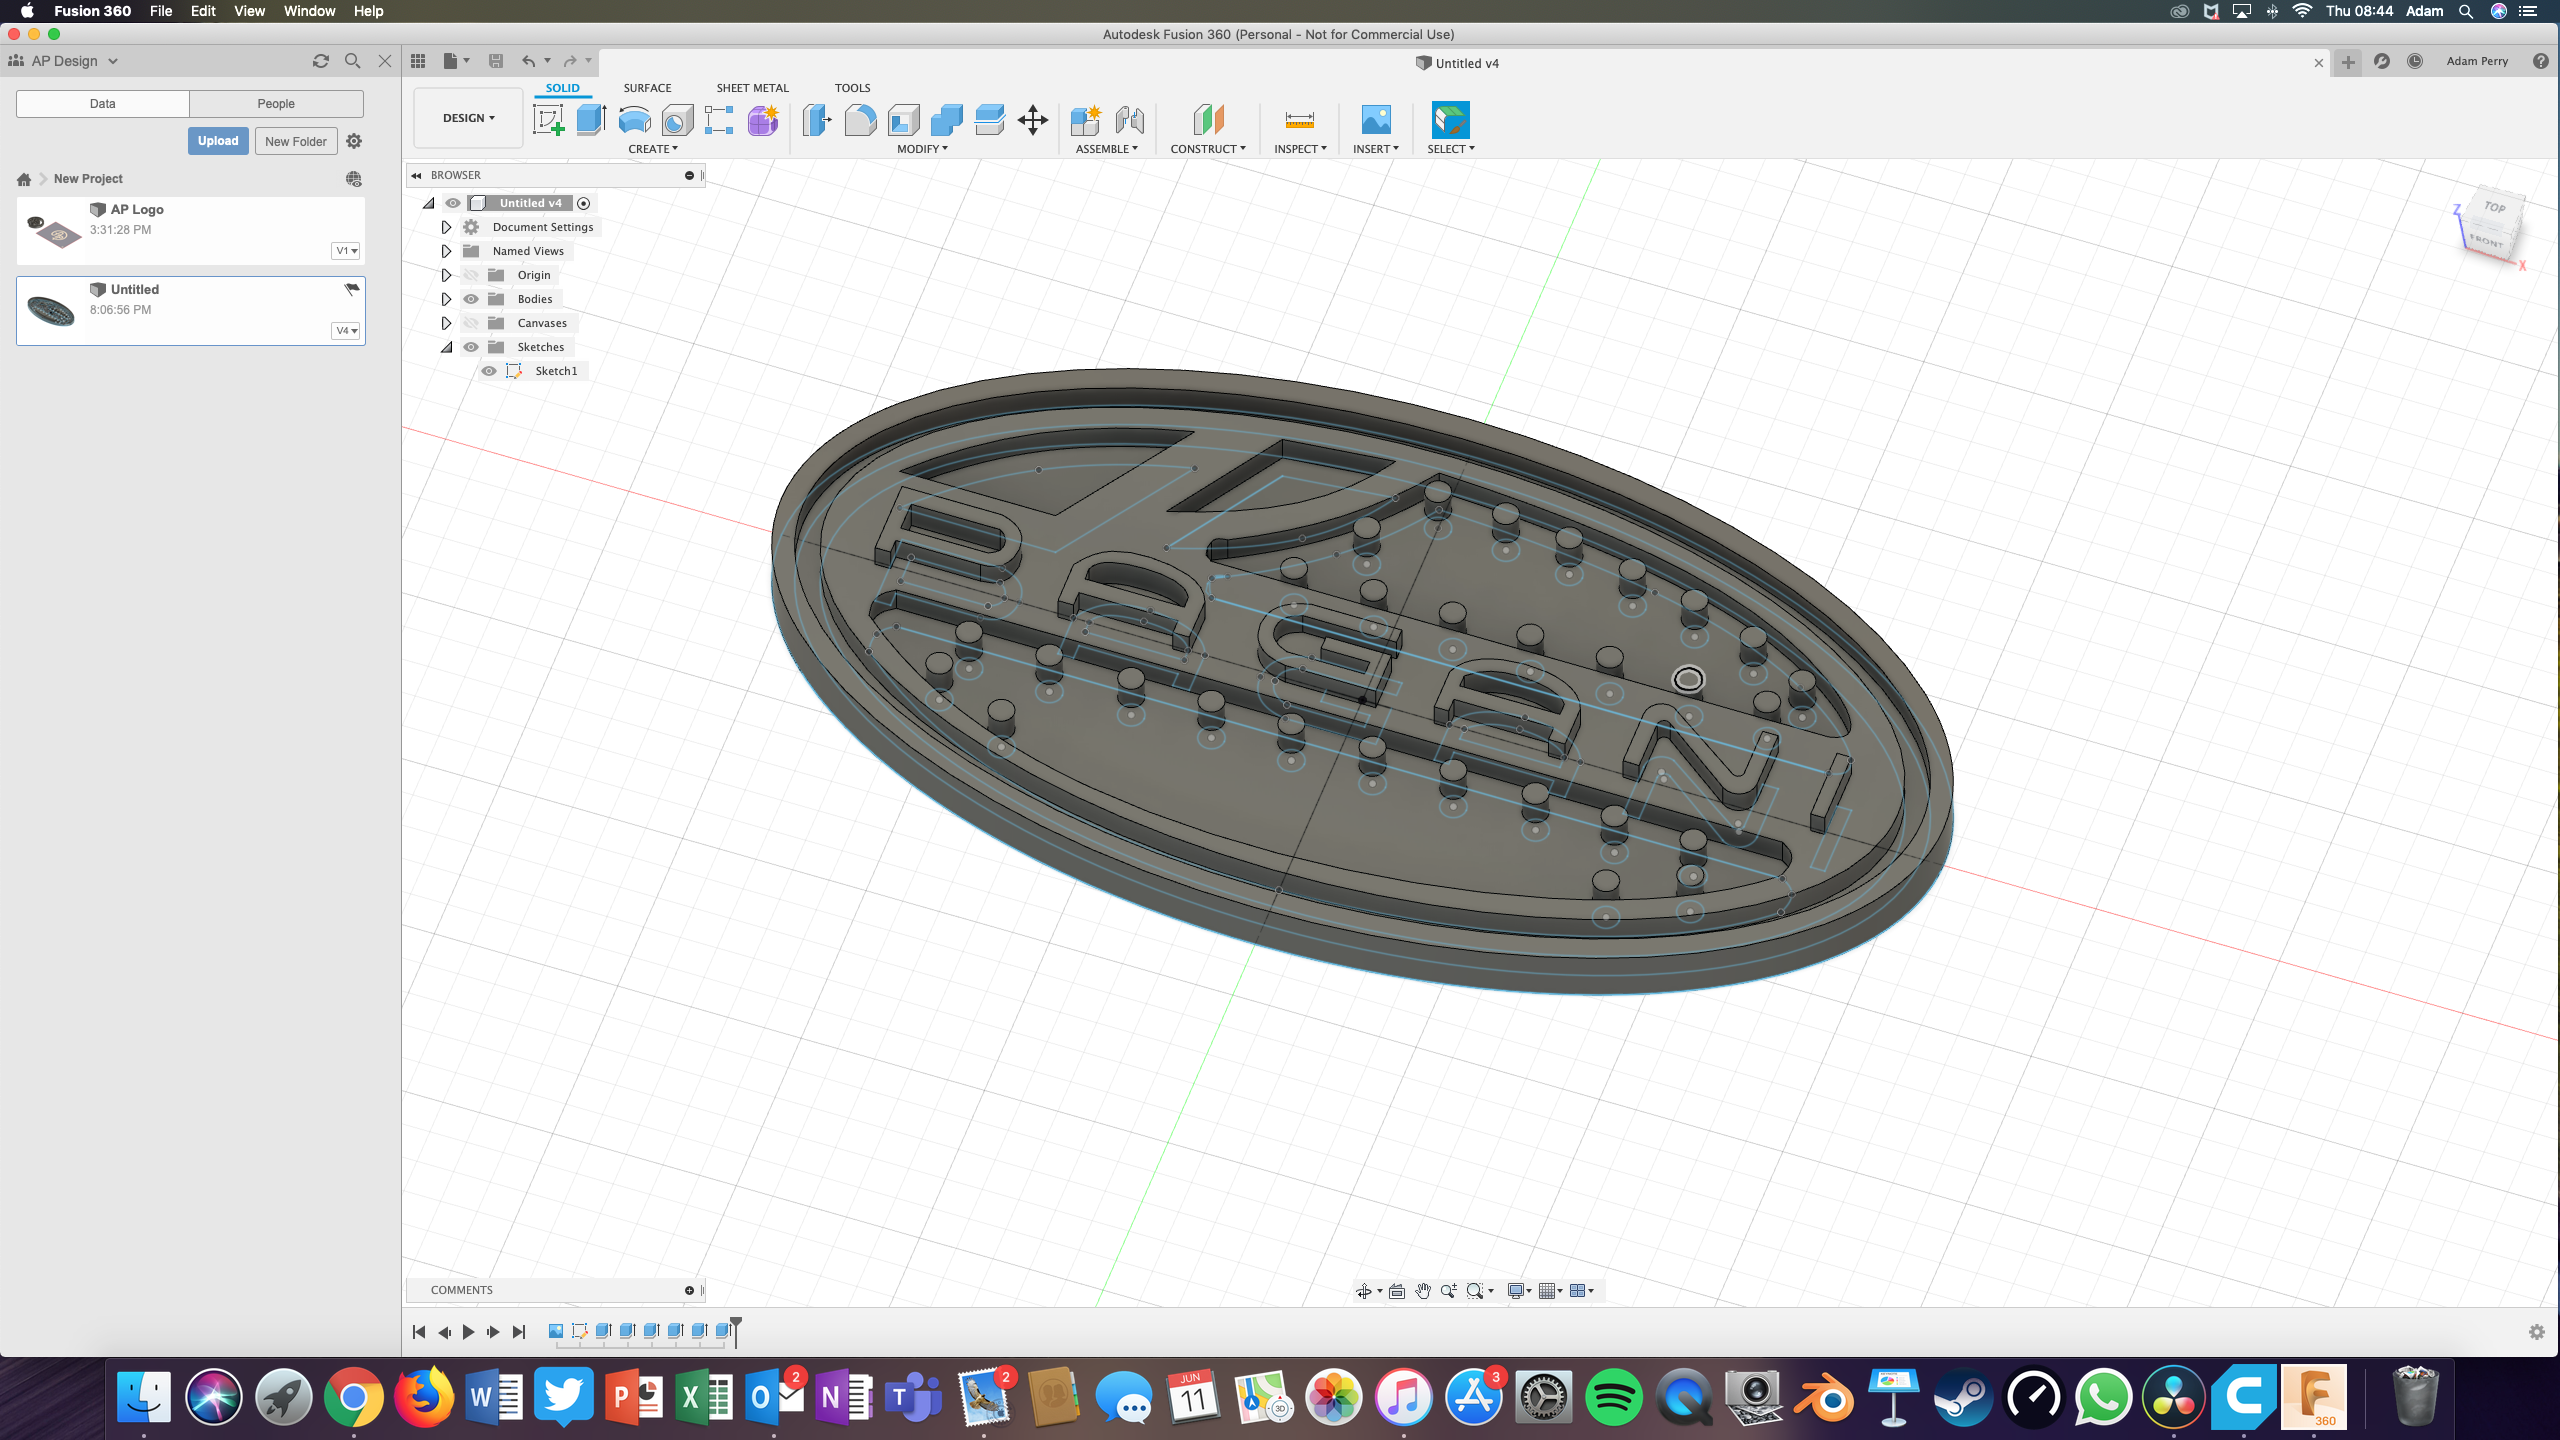Hide the Bodies folder
This screenshot has height=1440, width=2560.
pyautogui.click(x=471, y=299)
